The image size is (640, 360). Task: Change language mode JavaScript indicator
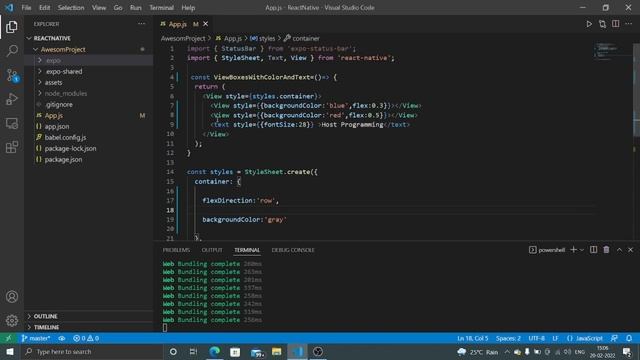(589, 338)
